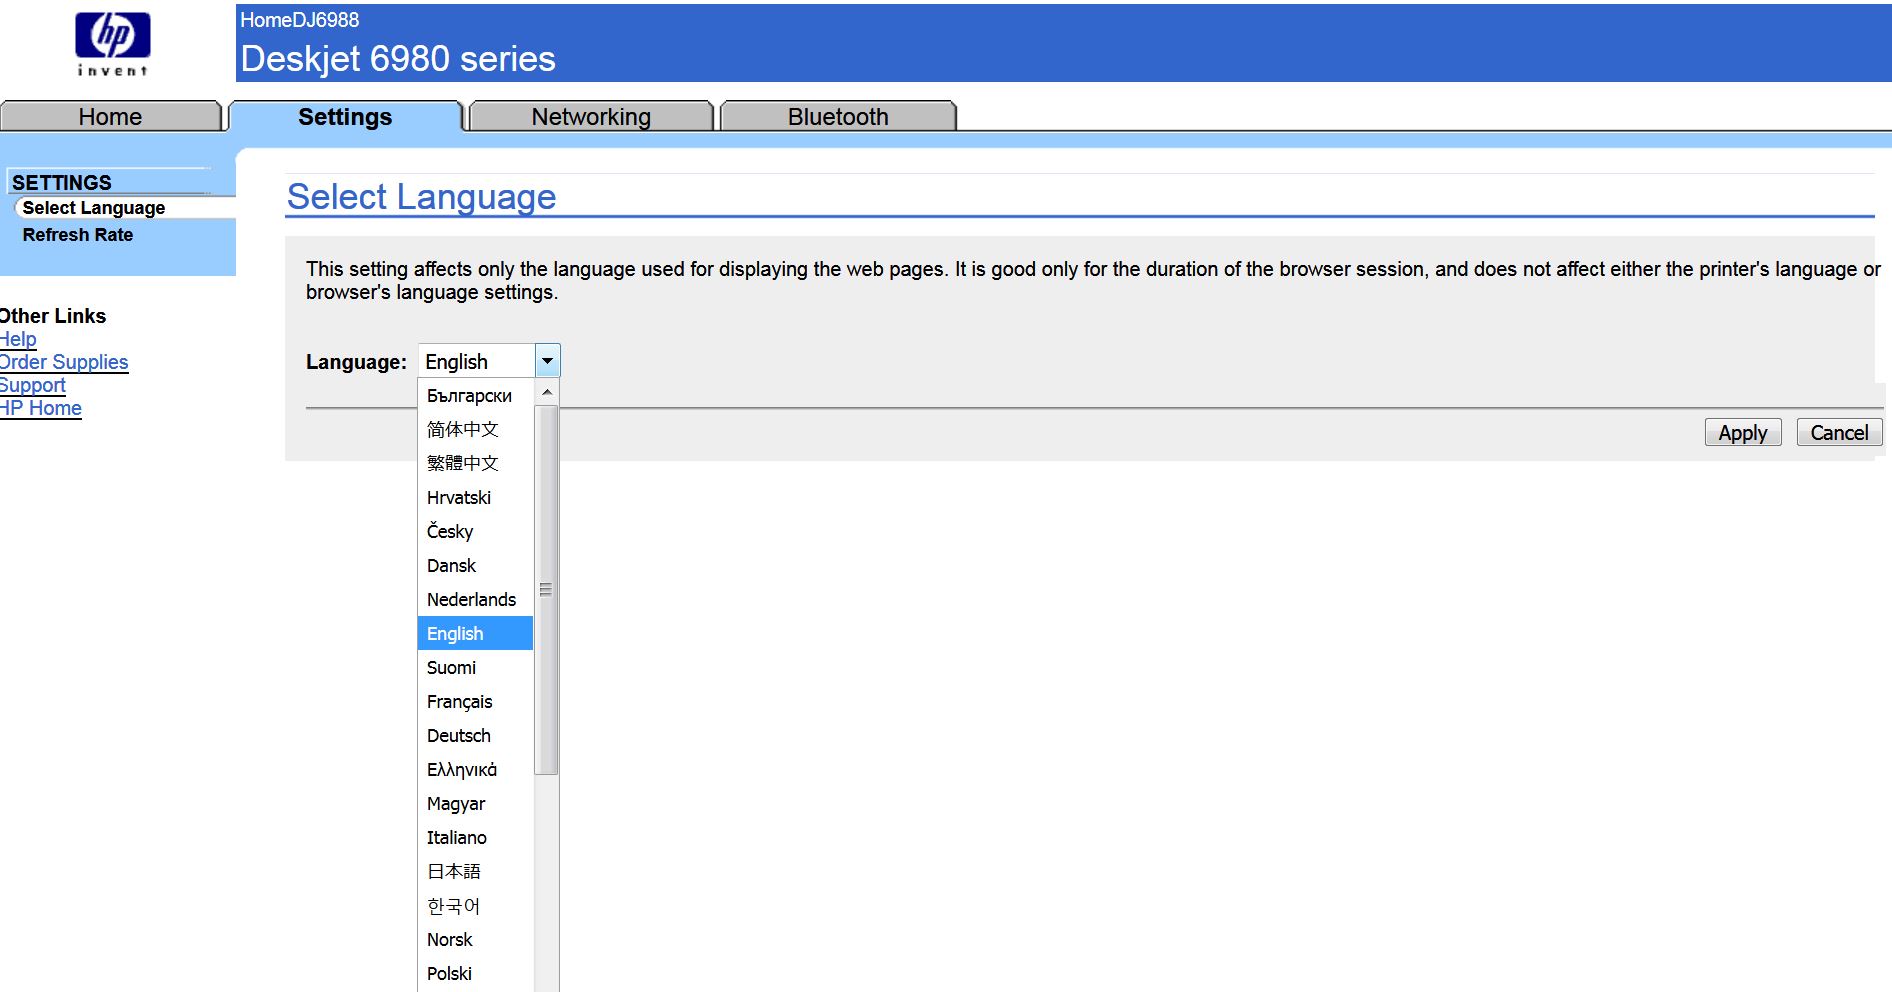Select Deutsch from the dropdown

coord(475,736)
